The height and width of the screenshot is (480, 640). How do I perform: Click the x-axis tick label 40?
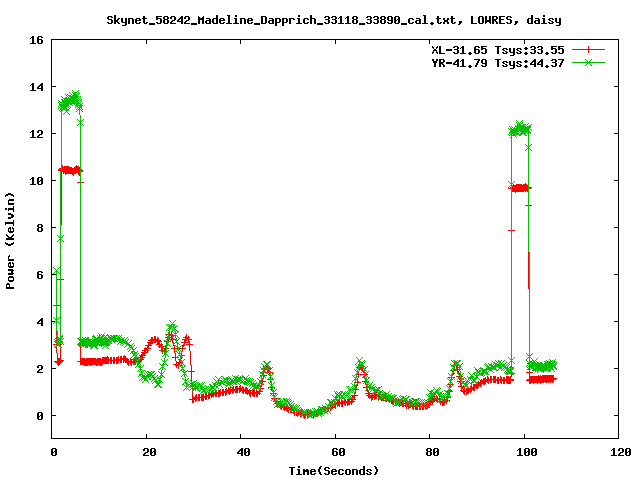[243, 452]
